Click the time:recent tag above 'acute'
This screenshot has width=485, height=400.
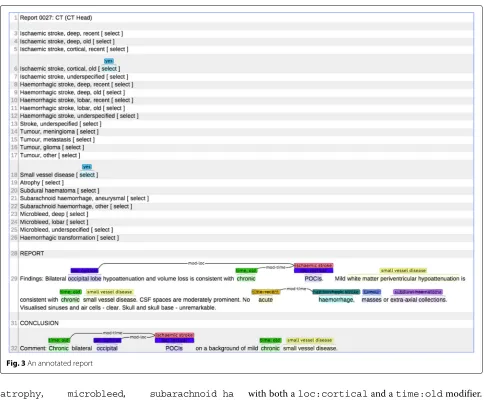pos(266,292)
